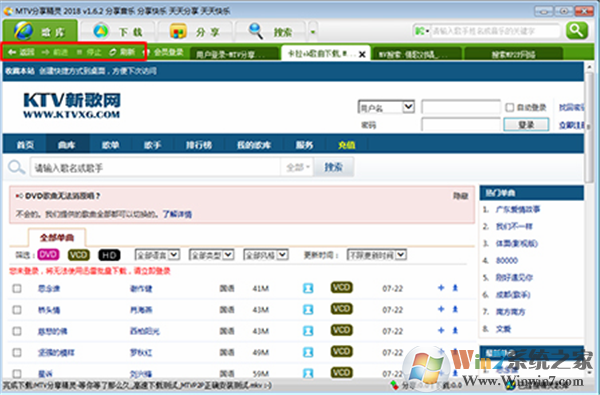Click the 收藏本站 bookmark link
Screen dimensions: 600x395
click(x=20, y=71)
